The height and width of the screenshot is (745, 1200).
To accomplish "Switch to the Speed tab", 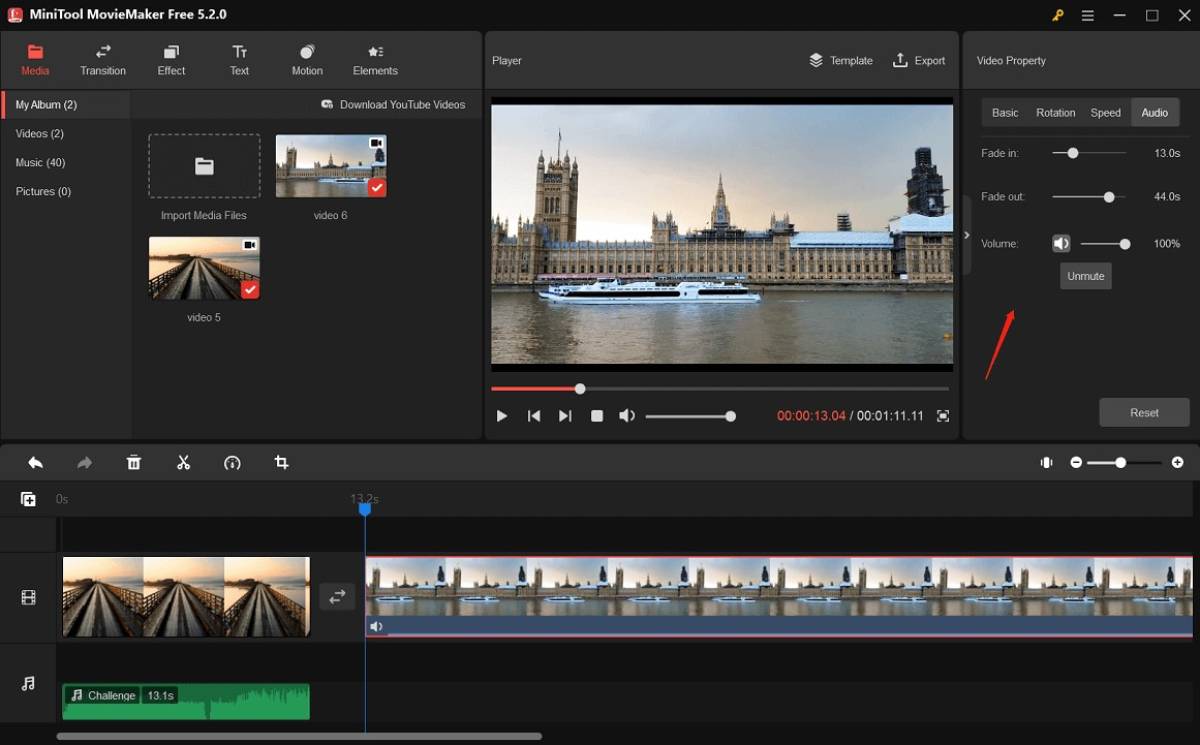I will 1105,113.
